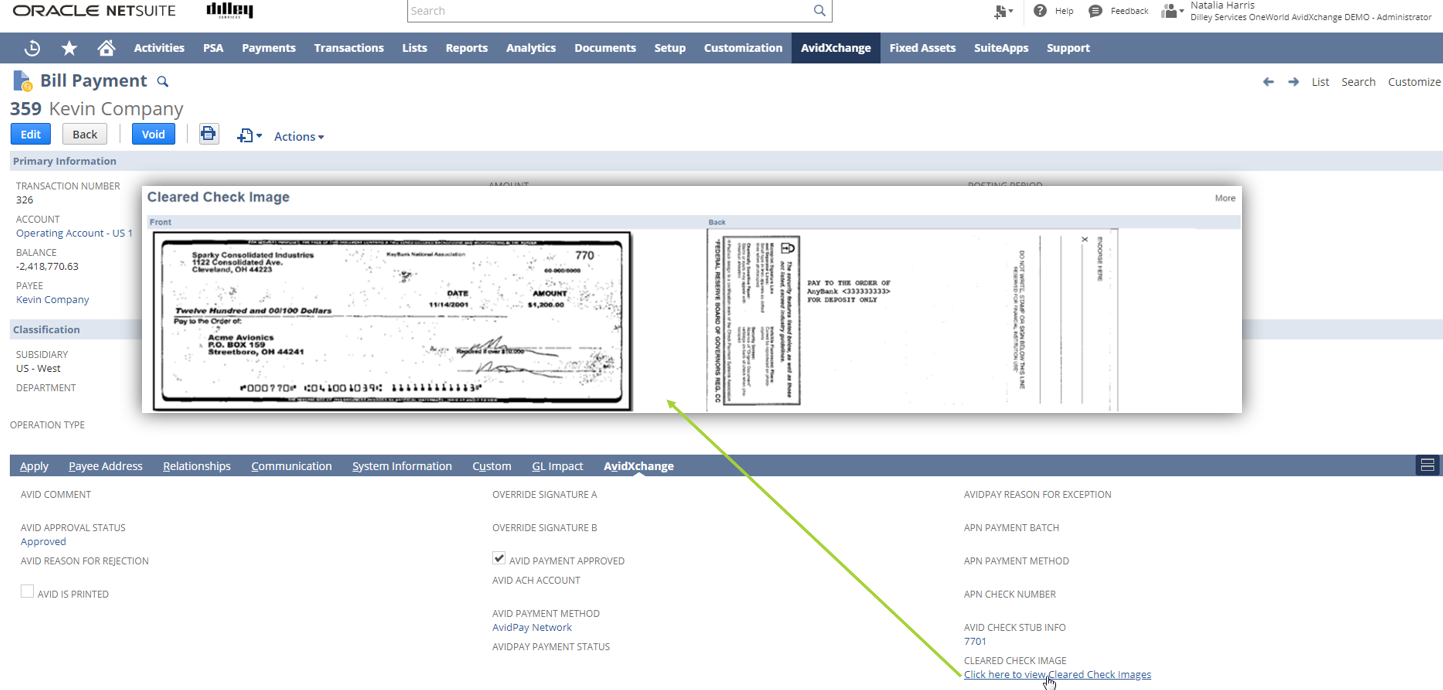Click the subtab layout toggle icon
Viewport: 1443px width, 690px height.
(1427, 465)
